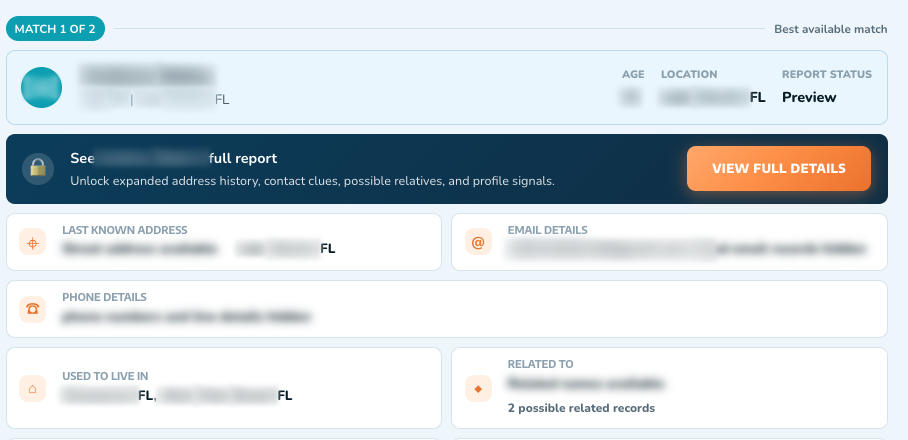Image resolution: width=908 pixels, height=440 pixels.
Task: Open the RELATED TO card heading
Action: [540, 364]
